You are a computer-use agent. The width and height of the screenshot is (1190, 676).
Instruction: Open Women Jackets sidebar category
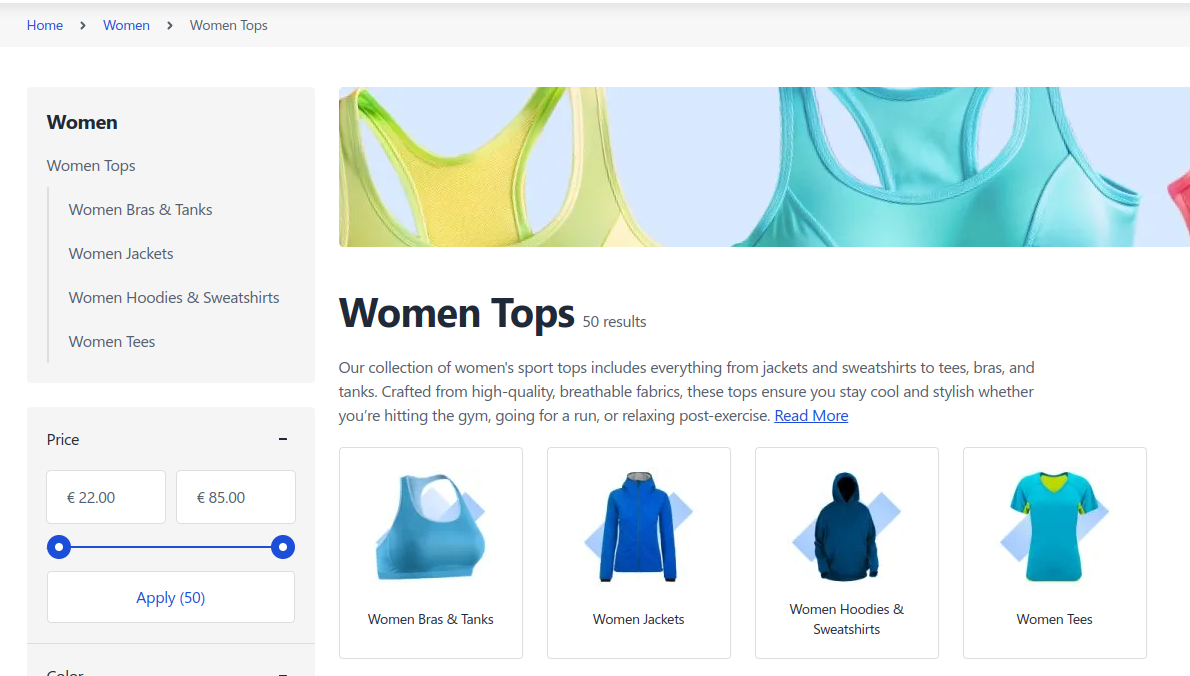pos(121,254)
